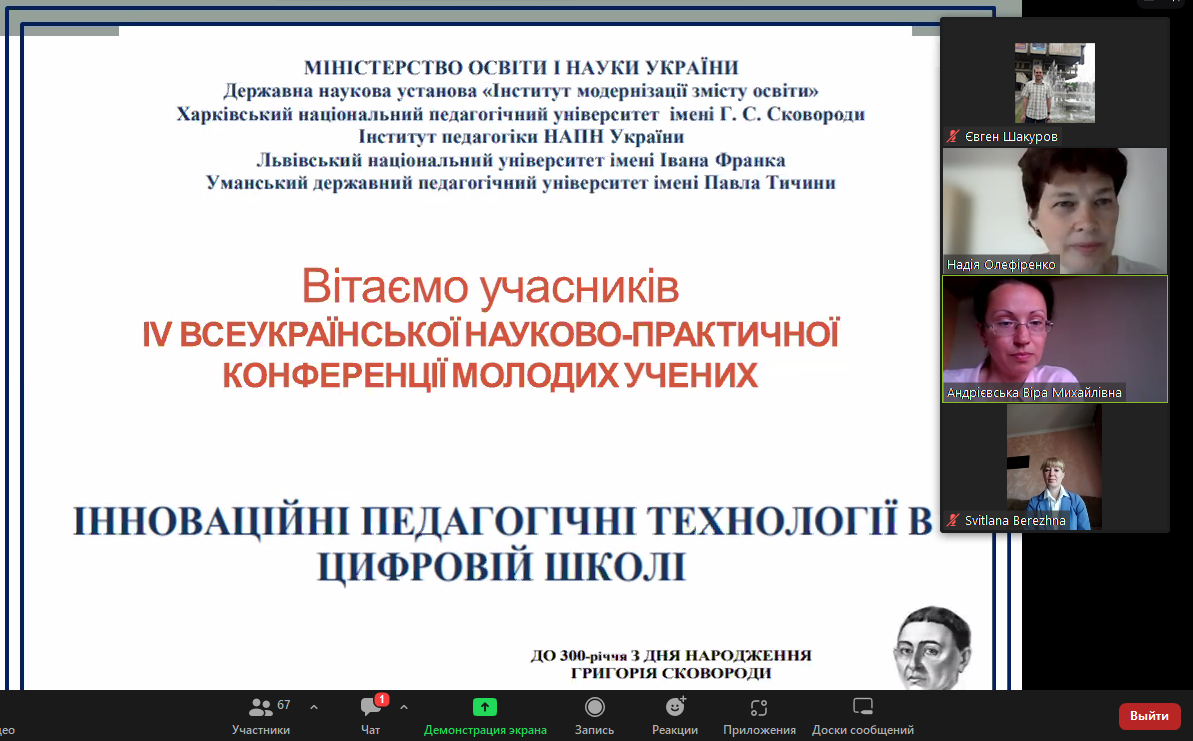This screenshot has height=741, width=1193.
Task: Click muted mic icon beside Євген Шакуров
Action: coord(953,137)
